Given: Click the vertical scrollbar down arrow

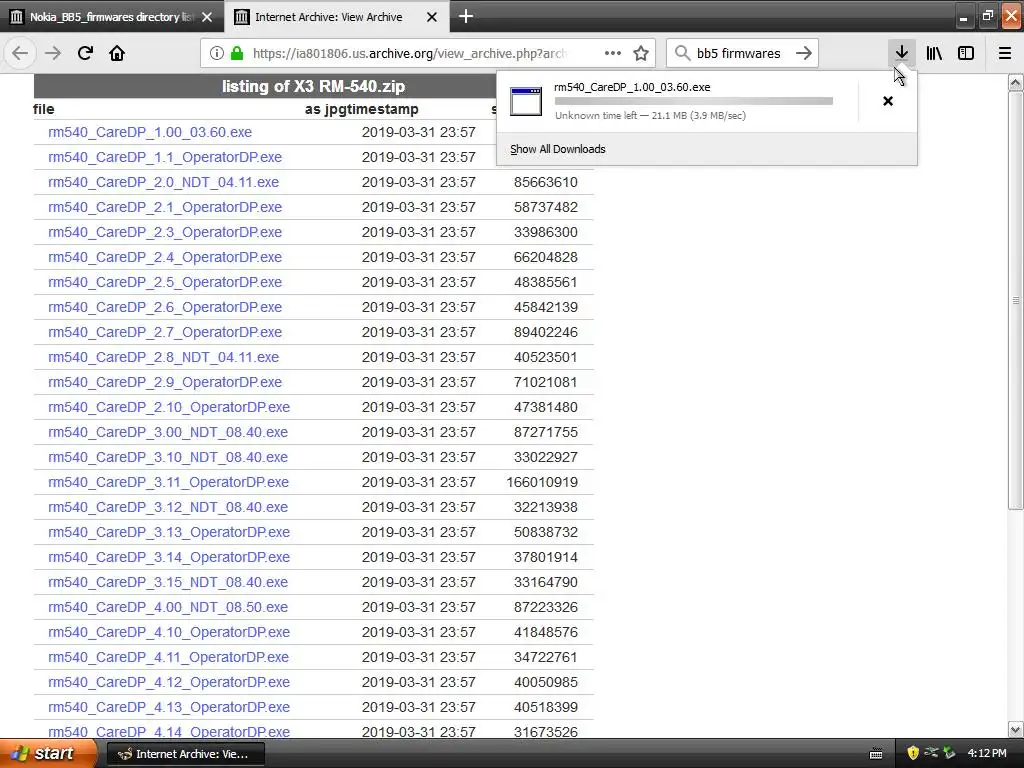Looking at the screenshot, I should [x=1016, y=729].
